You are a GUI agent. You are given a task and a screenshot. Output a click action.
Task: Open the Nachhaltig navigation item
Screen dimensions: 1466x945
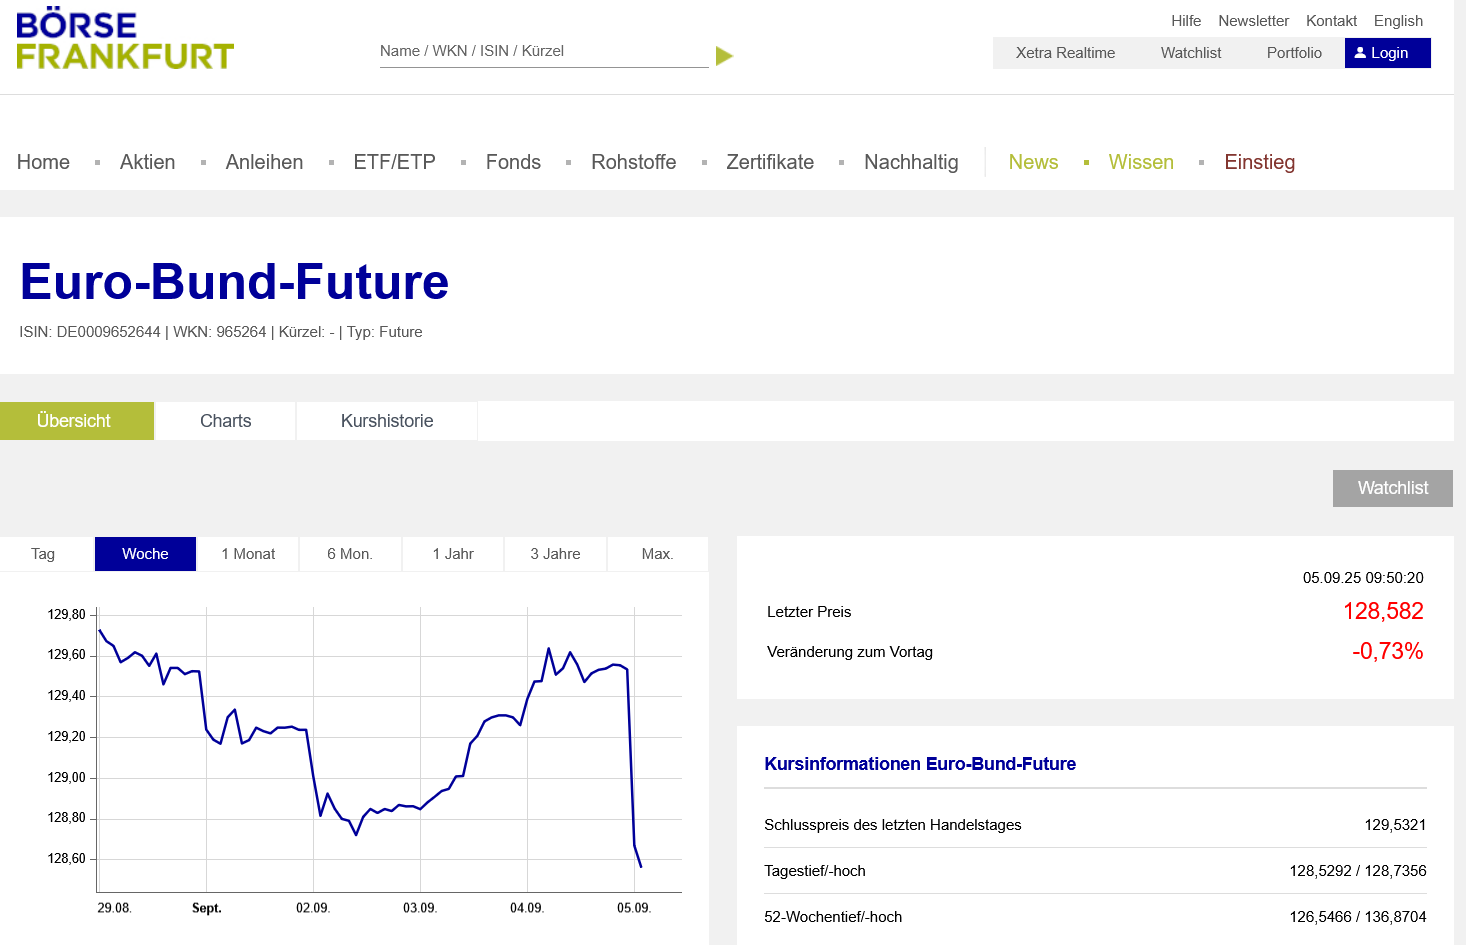pos(910,162)
